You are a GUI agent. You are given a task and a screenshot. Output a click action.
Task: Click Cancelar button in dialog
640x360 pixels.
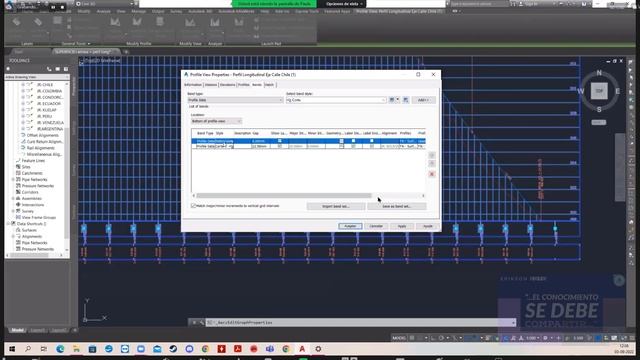(376, 226)
